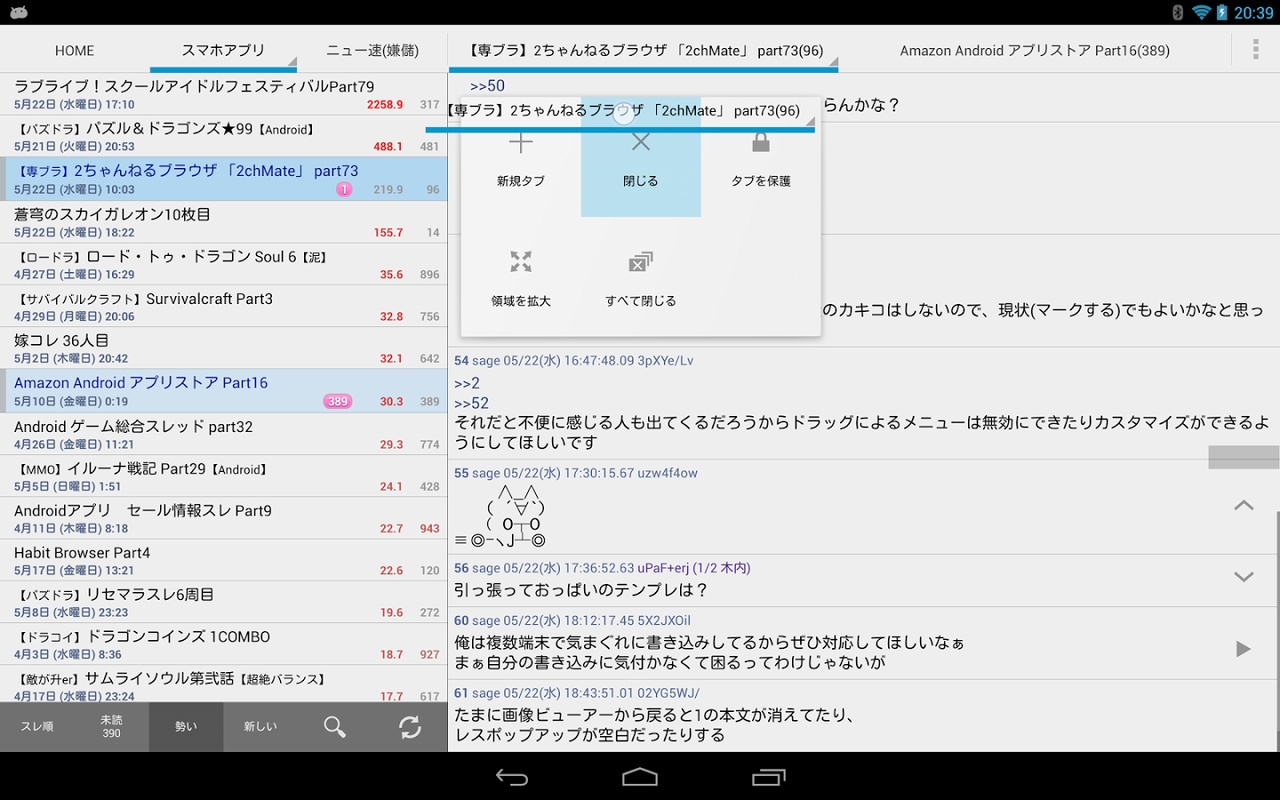Image resolution: width=1280 pixels, height=800 pixels.
Task: Open ドラゴンコインズ 1COMBO thread
Action: 223,644
